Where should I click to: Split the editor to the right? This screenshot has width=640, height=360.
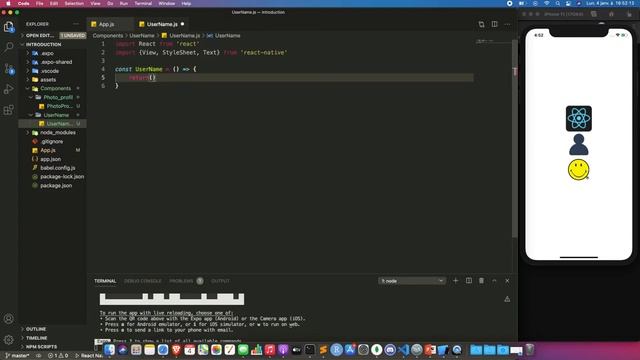[x=494, y=24]
